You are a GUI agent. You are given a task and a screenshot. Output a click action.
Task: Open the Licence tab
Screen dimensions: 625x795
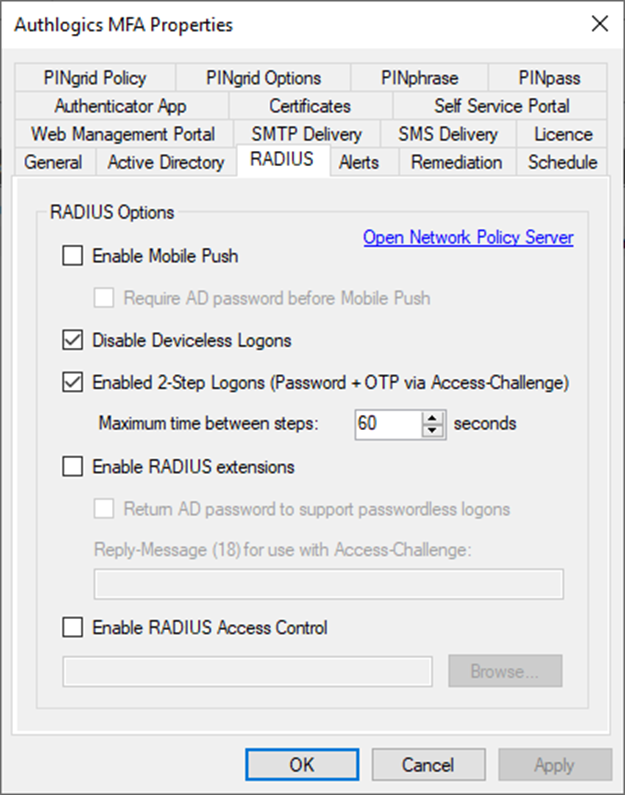563,134
